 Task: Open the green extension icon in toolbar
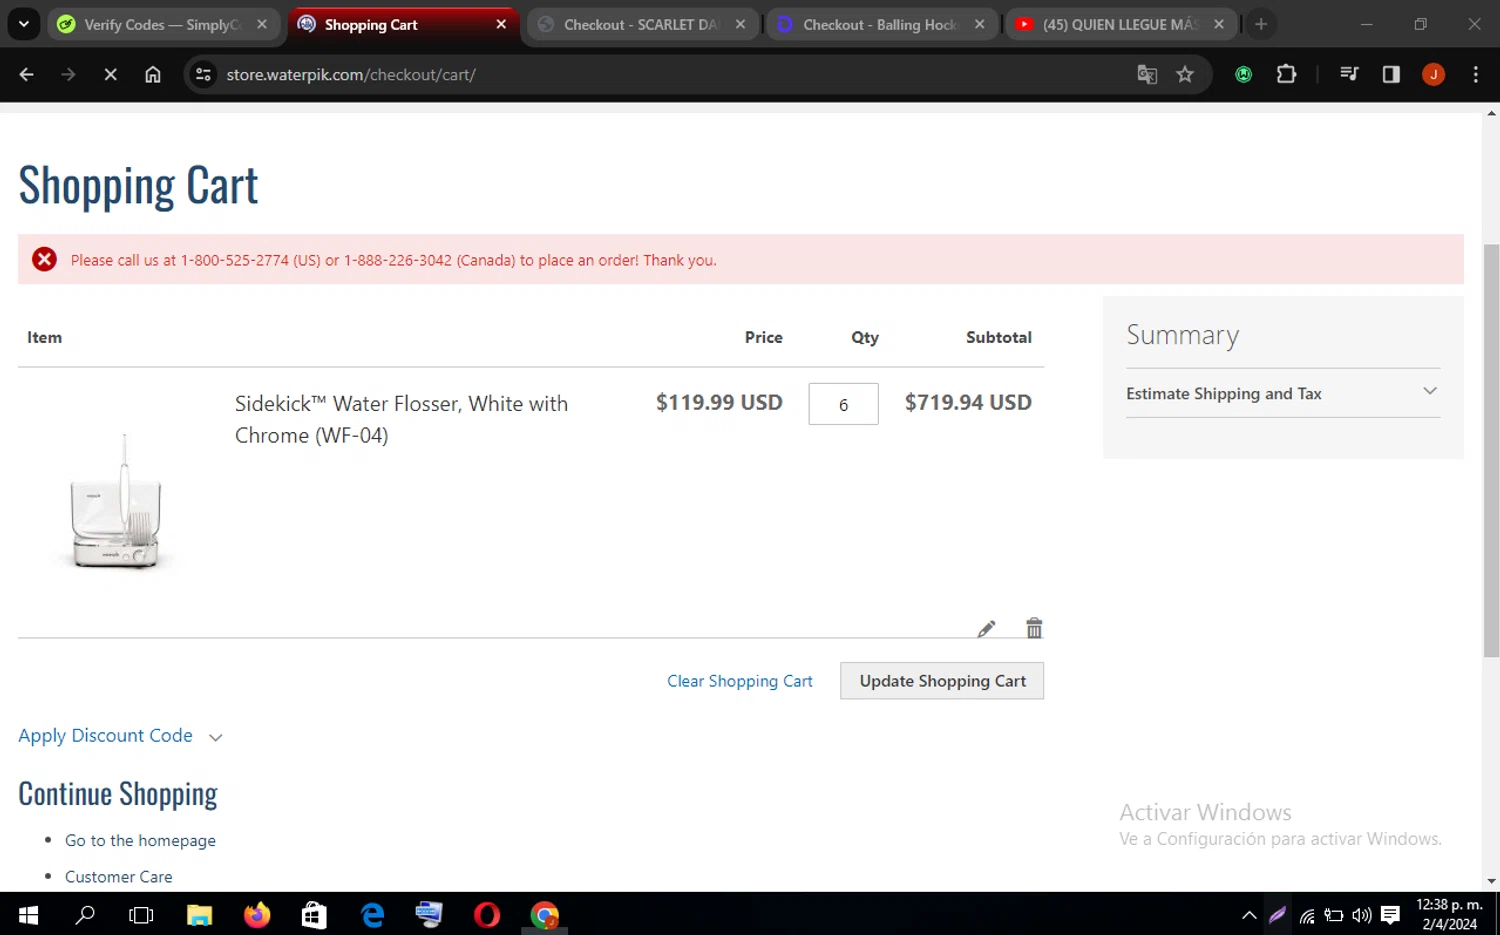tap(1244, 74)
